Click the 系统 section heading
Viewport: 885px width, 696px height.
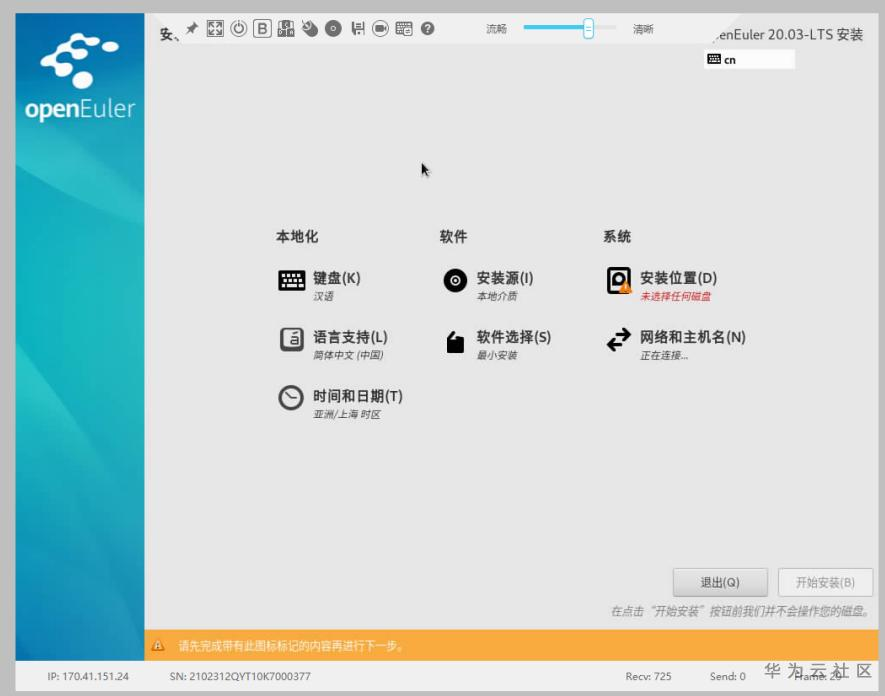point(617,237)
